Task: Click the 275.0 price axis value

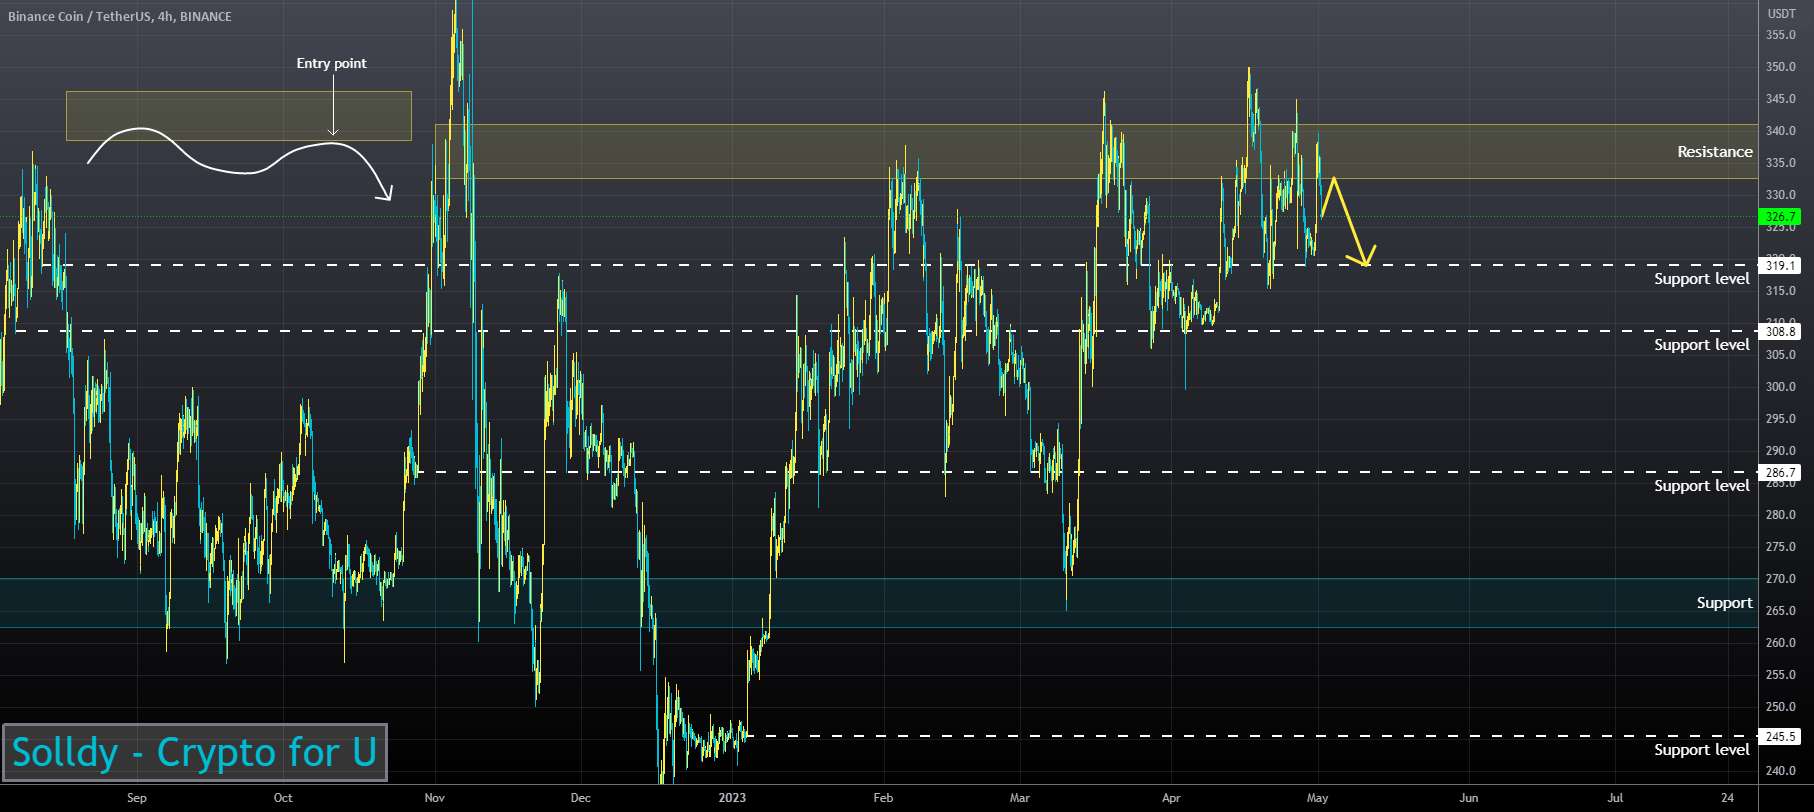Action: (x=1780, y=547)
